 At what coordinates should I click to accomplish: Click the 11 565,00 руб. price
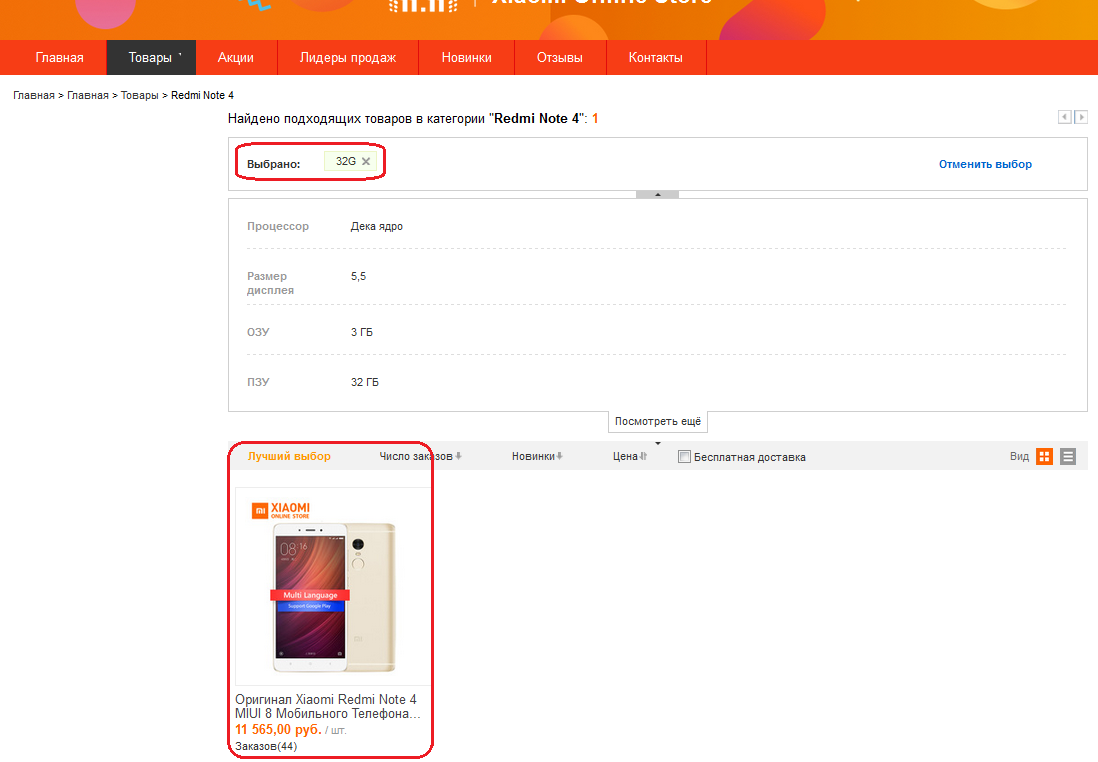278,730
